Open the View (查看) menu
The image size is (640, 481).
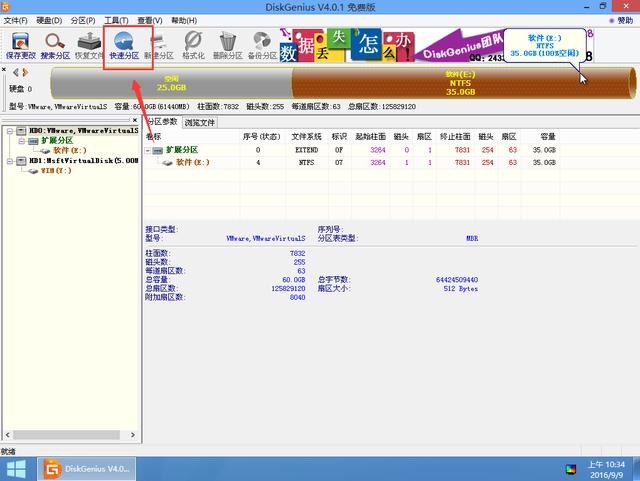150,20
